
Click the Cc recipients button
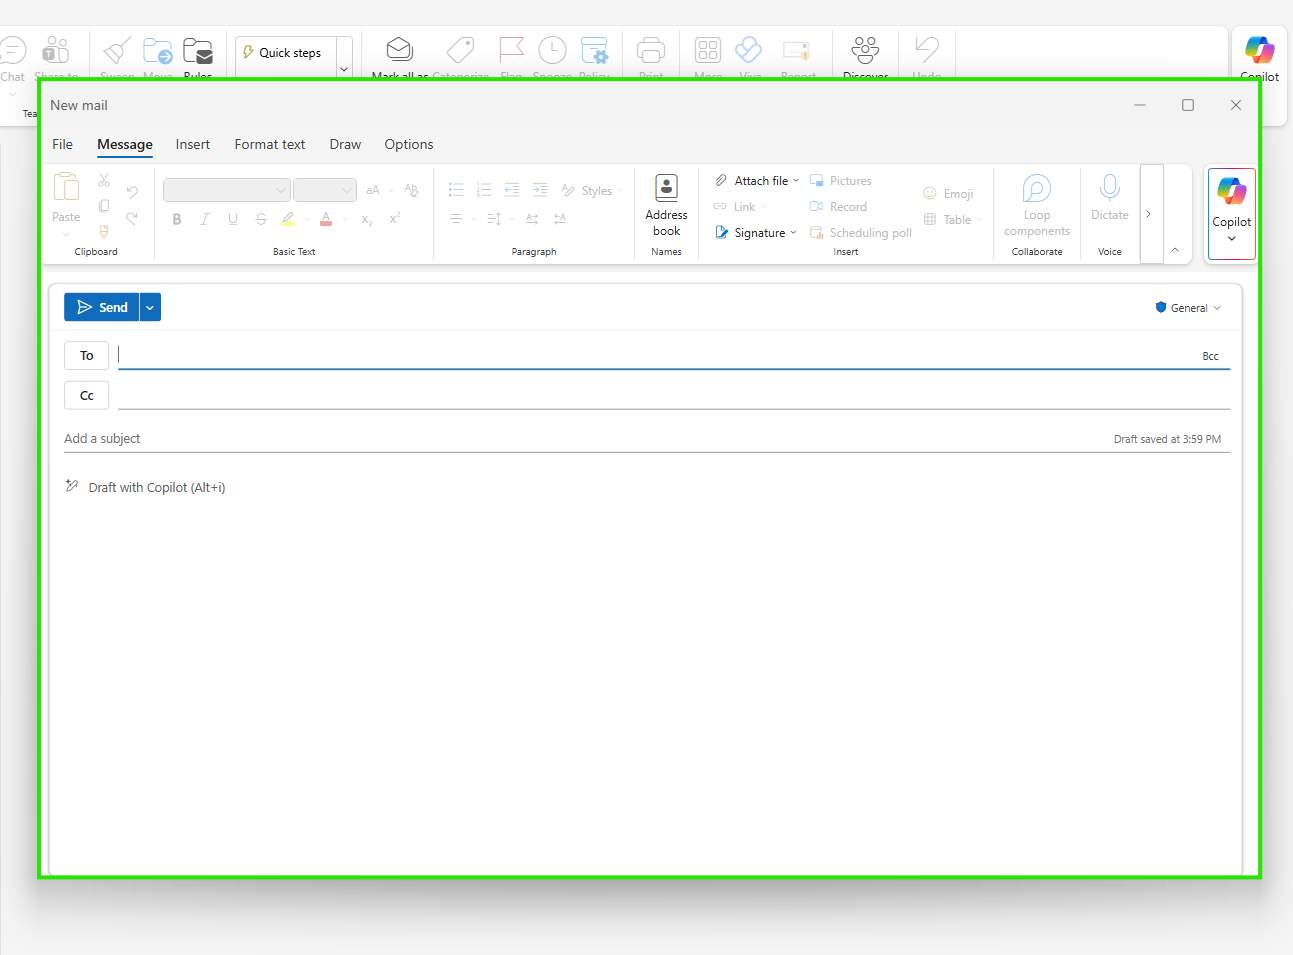click(x=87, y=395)
